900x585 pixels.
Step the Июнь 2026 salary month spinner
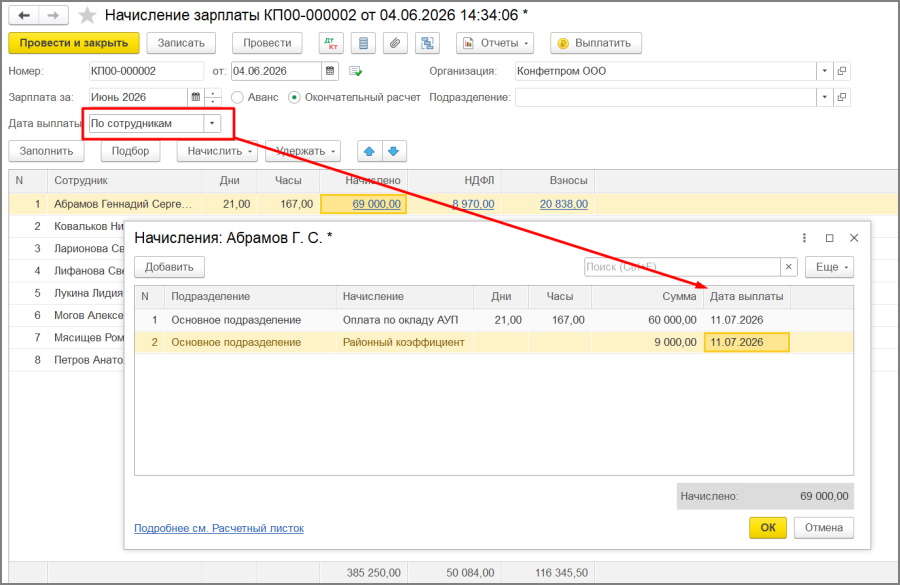tap(213, 97)
